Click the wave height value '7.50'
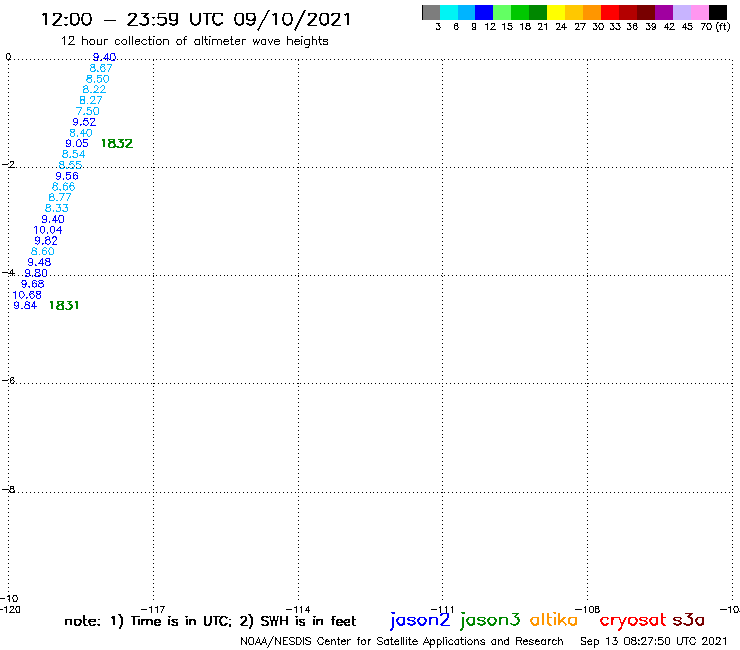 tap(87, 111)
